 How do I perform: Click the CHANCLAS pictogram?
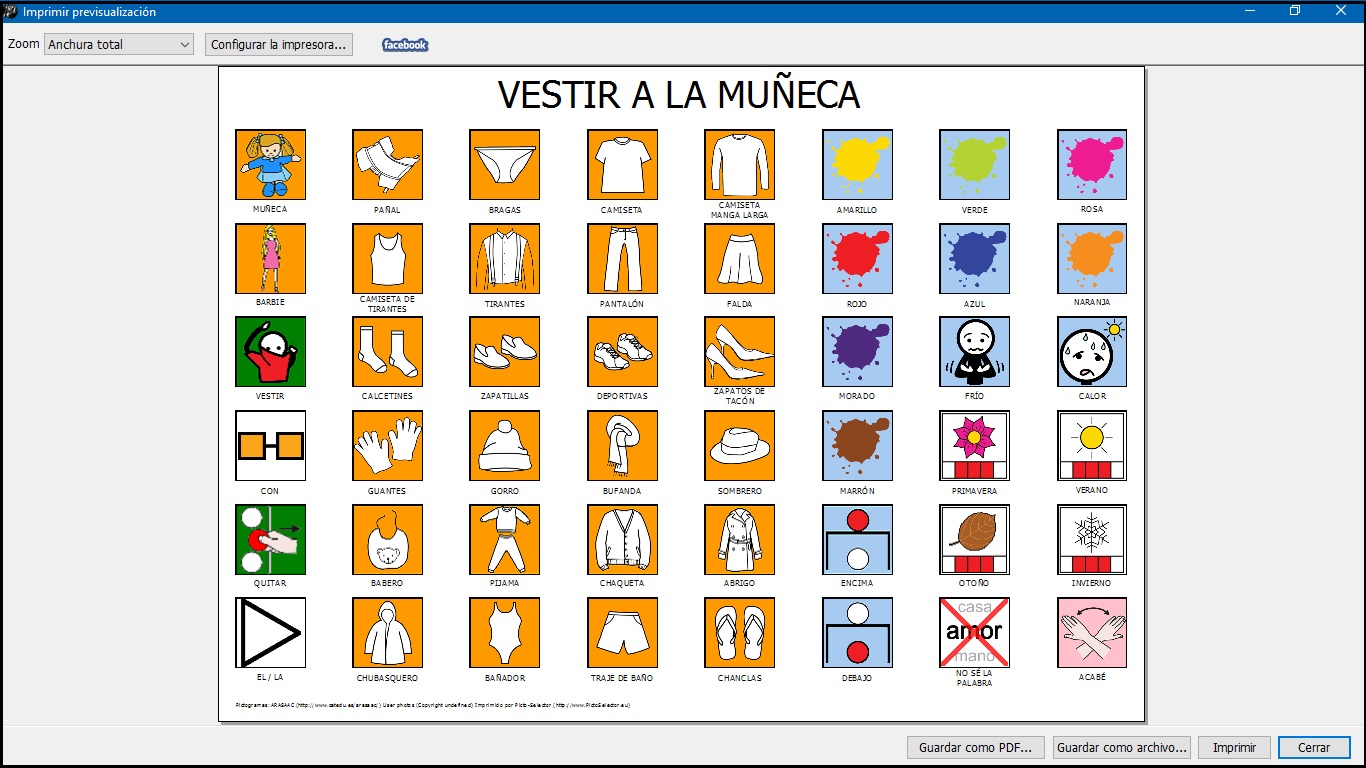click(739, 632)
